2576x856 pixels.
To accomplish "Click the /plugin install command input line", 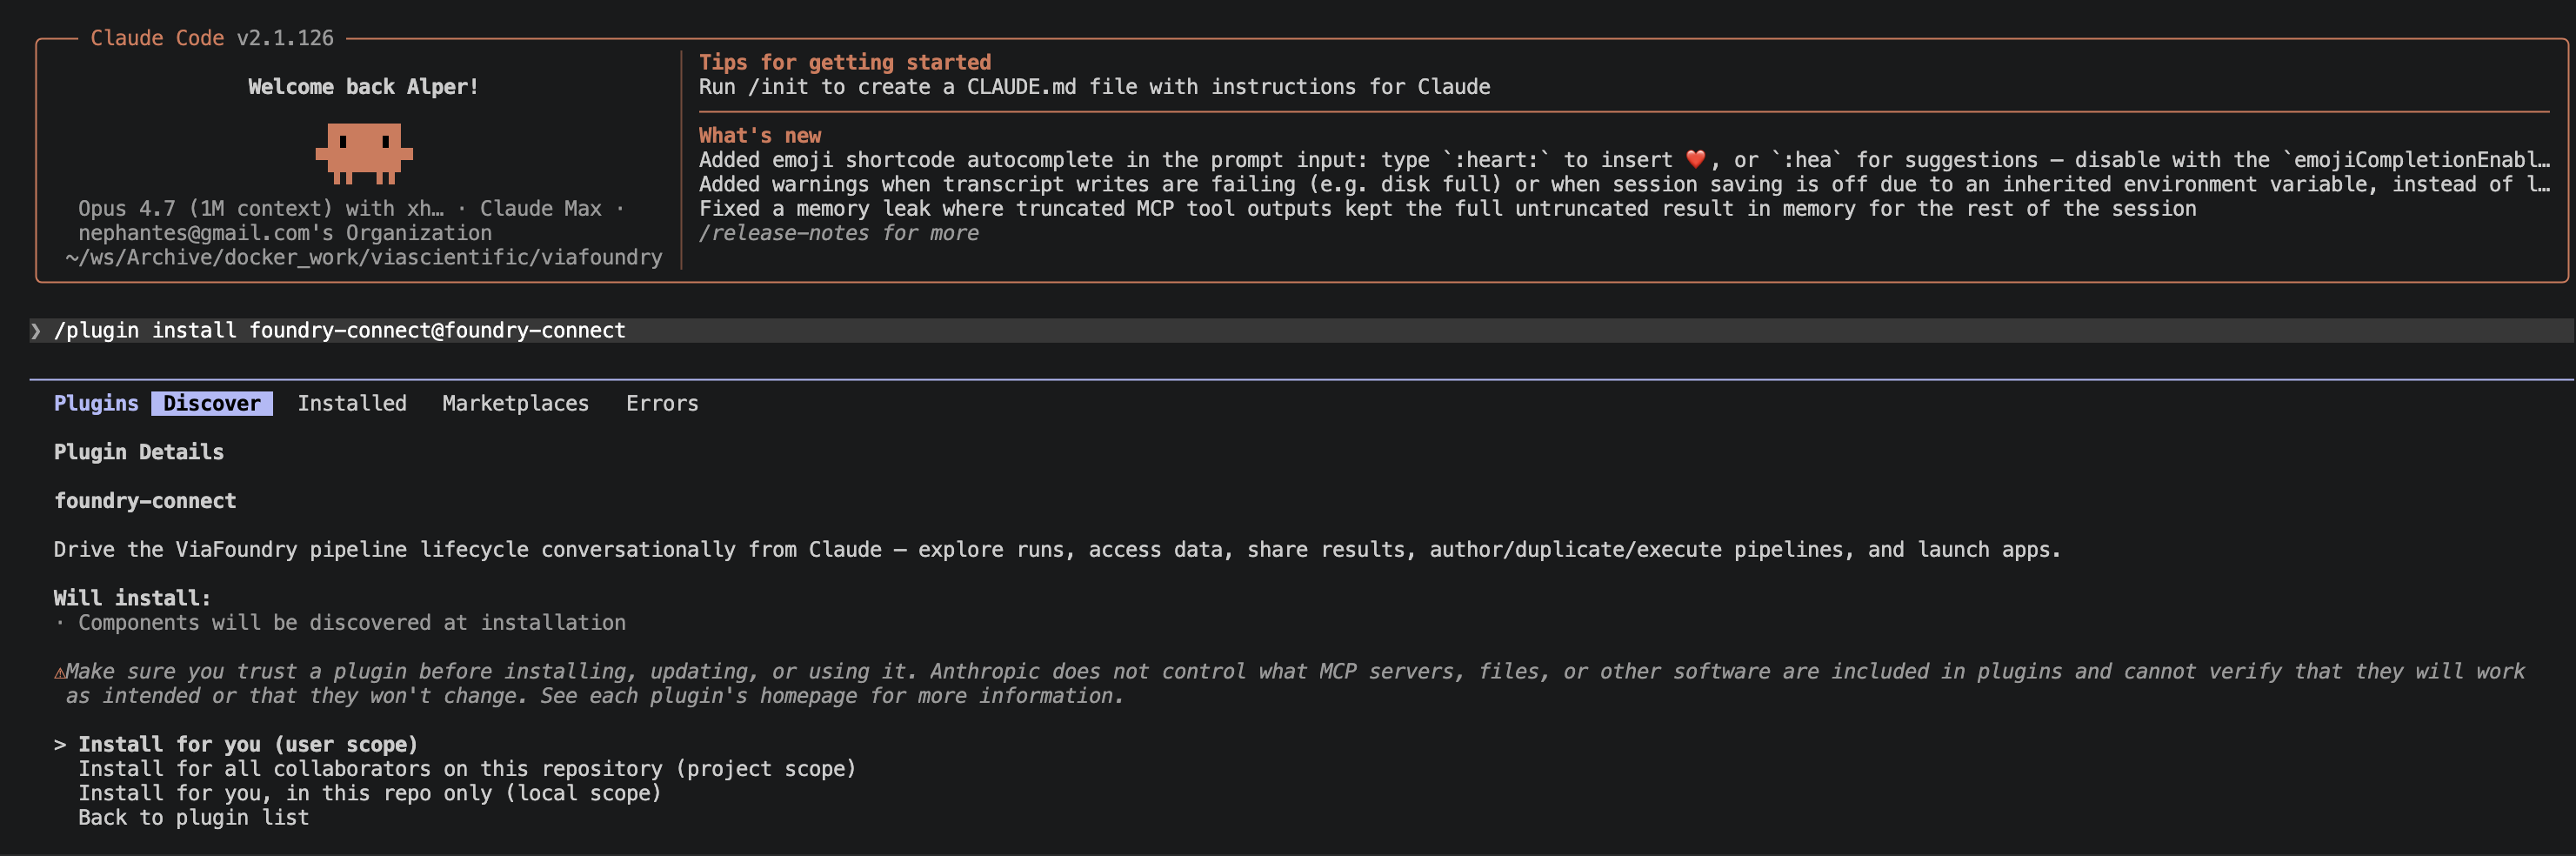I will 1301,331.
